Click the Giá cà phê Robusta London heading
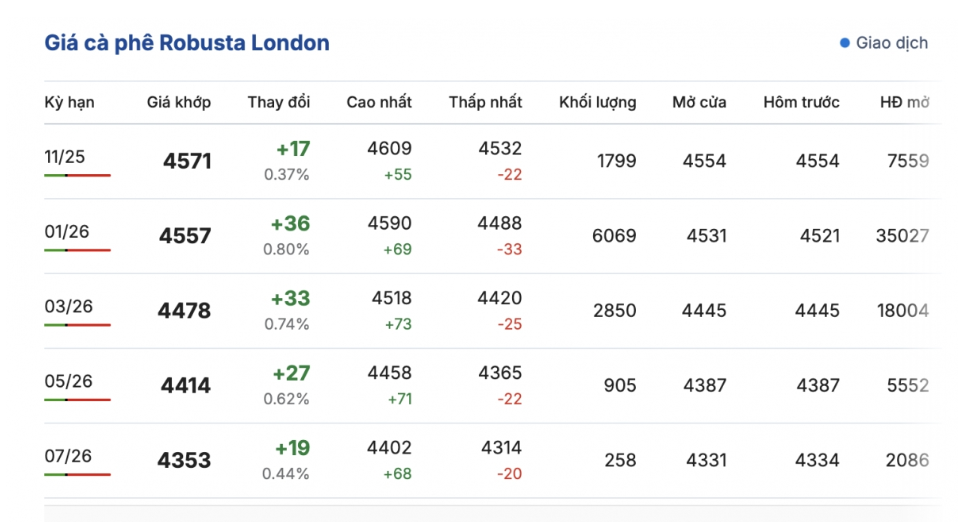Viewport: 961px width, 522px height. [187, 43]
